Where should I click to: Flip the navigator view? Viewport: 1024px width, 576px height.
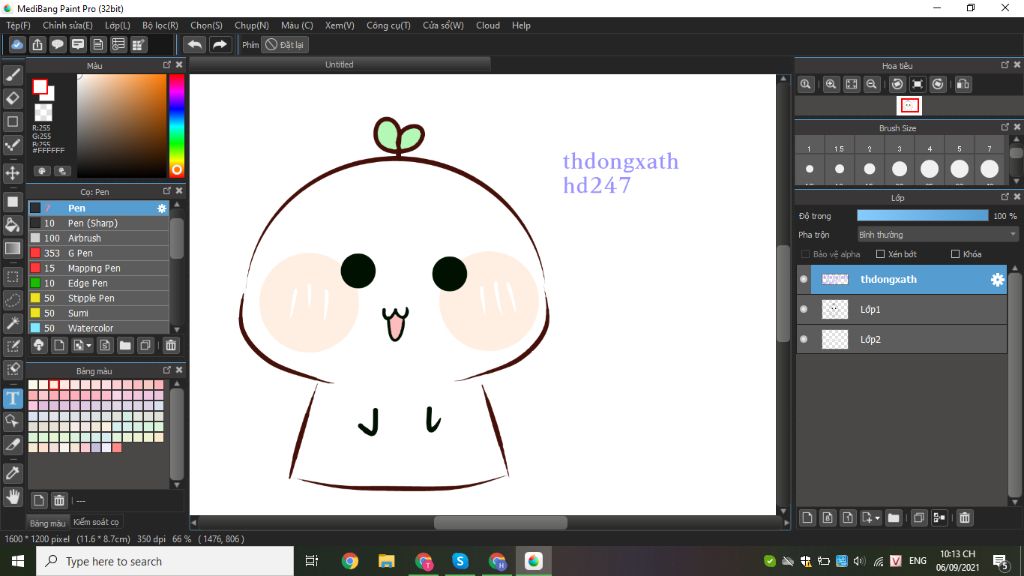tap(963, 84)
